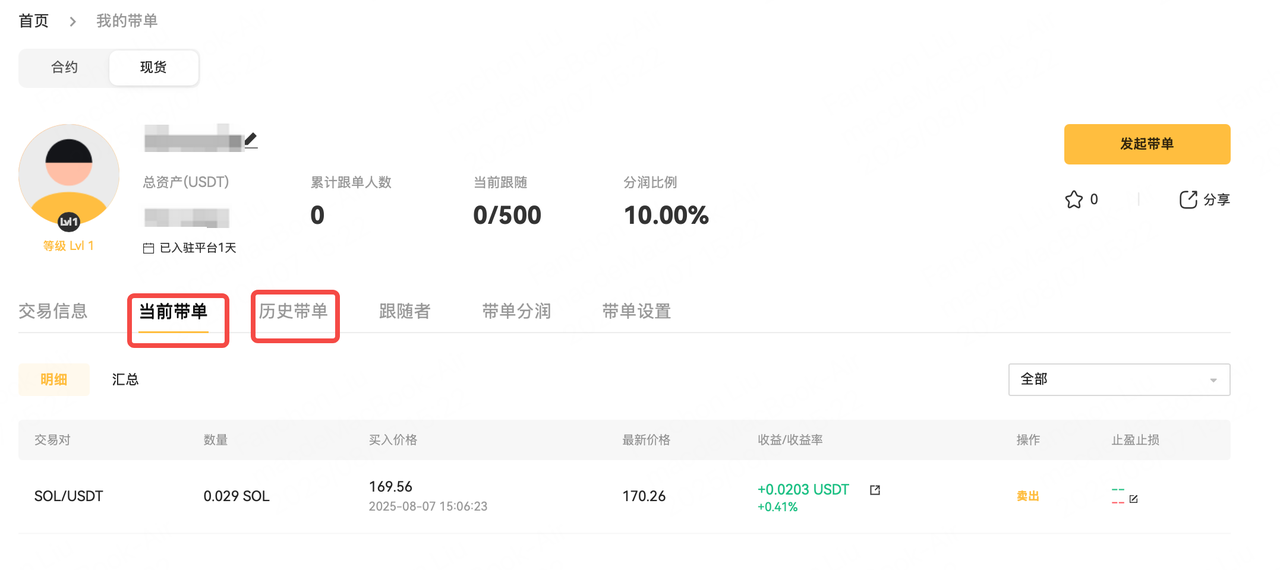1280x570 pixels.
Task: Click the 买入价格 column header
Action: pos(393,440)
